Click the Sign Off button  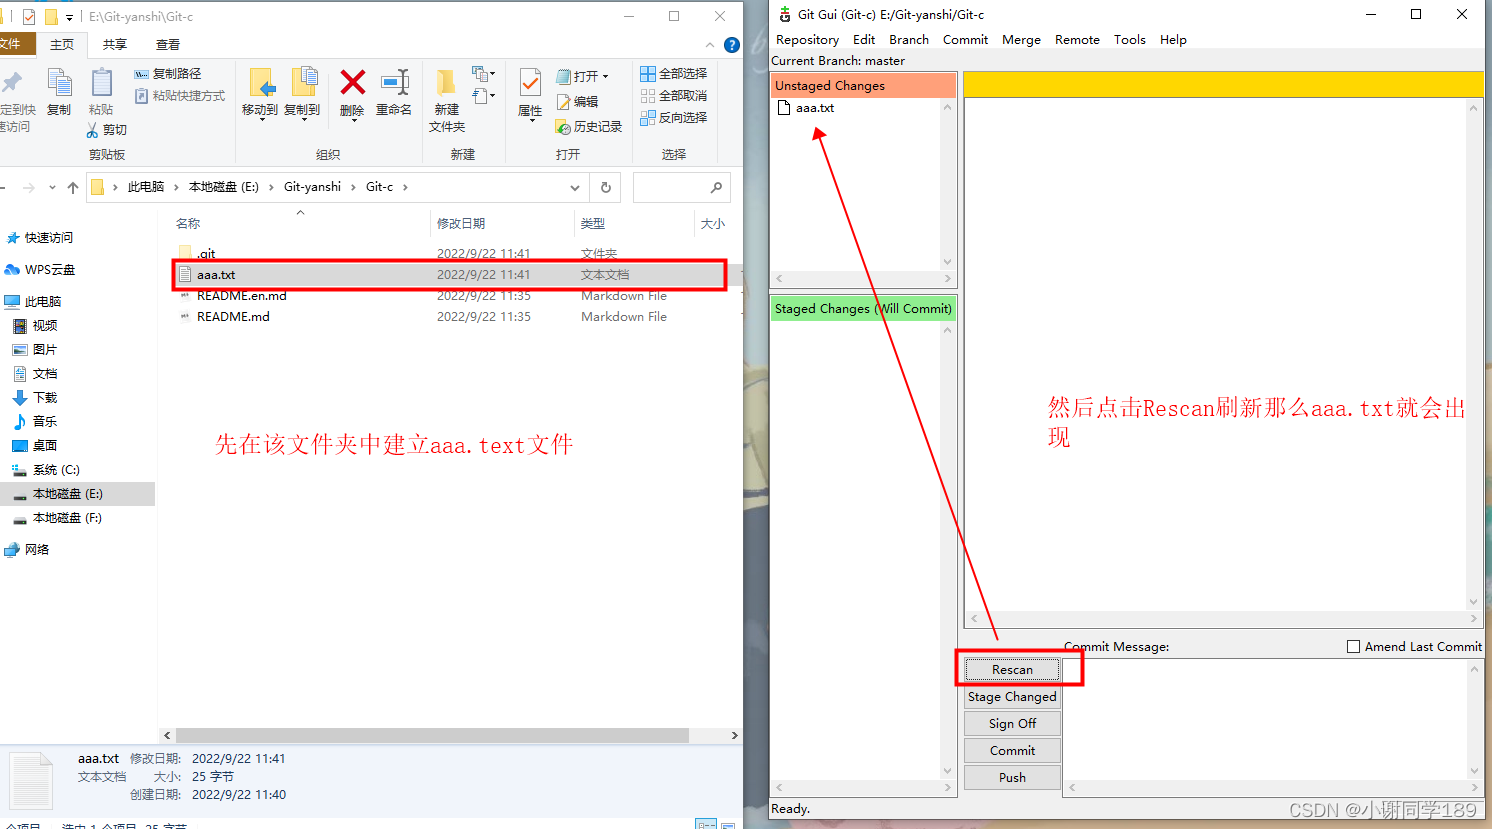coord(1012,724)
